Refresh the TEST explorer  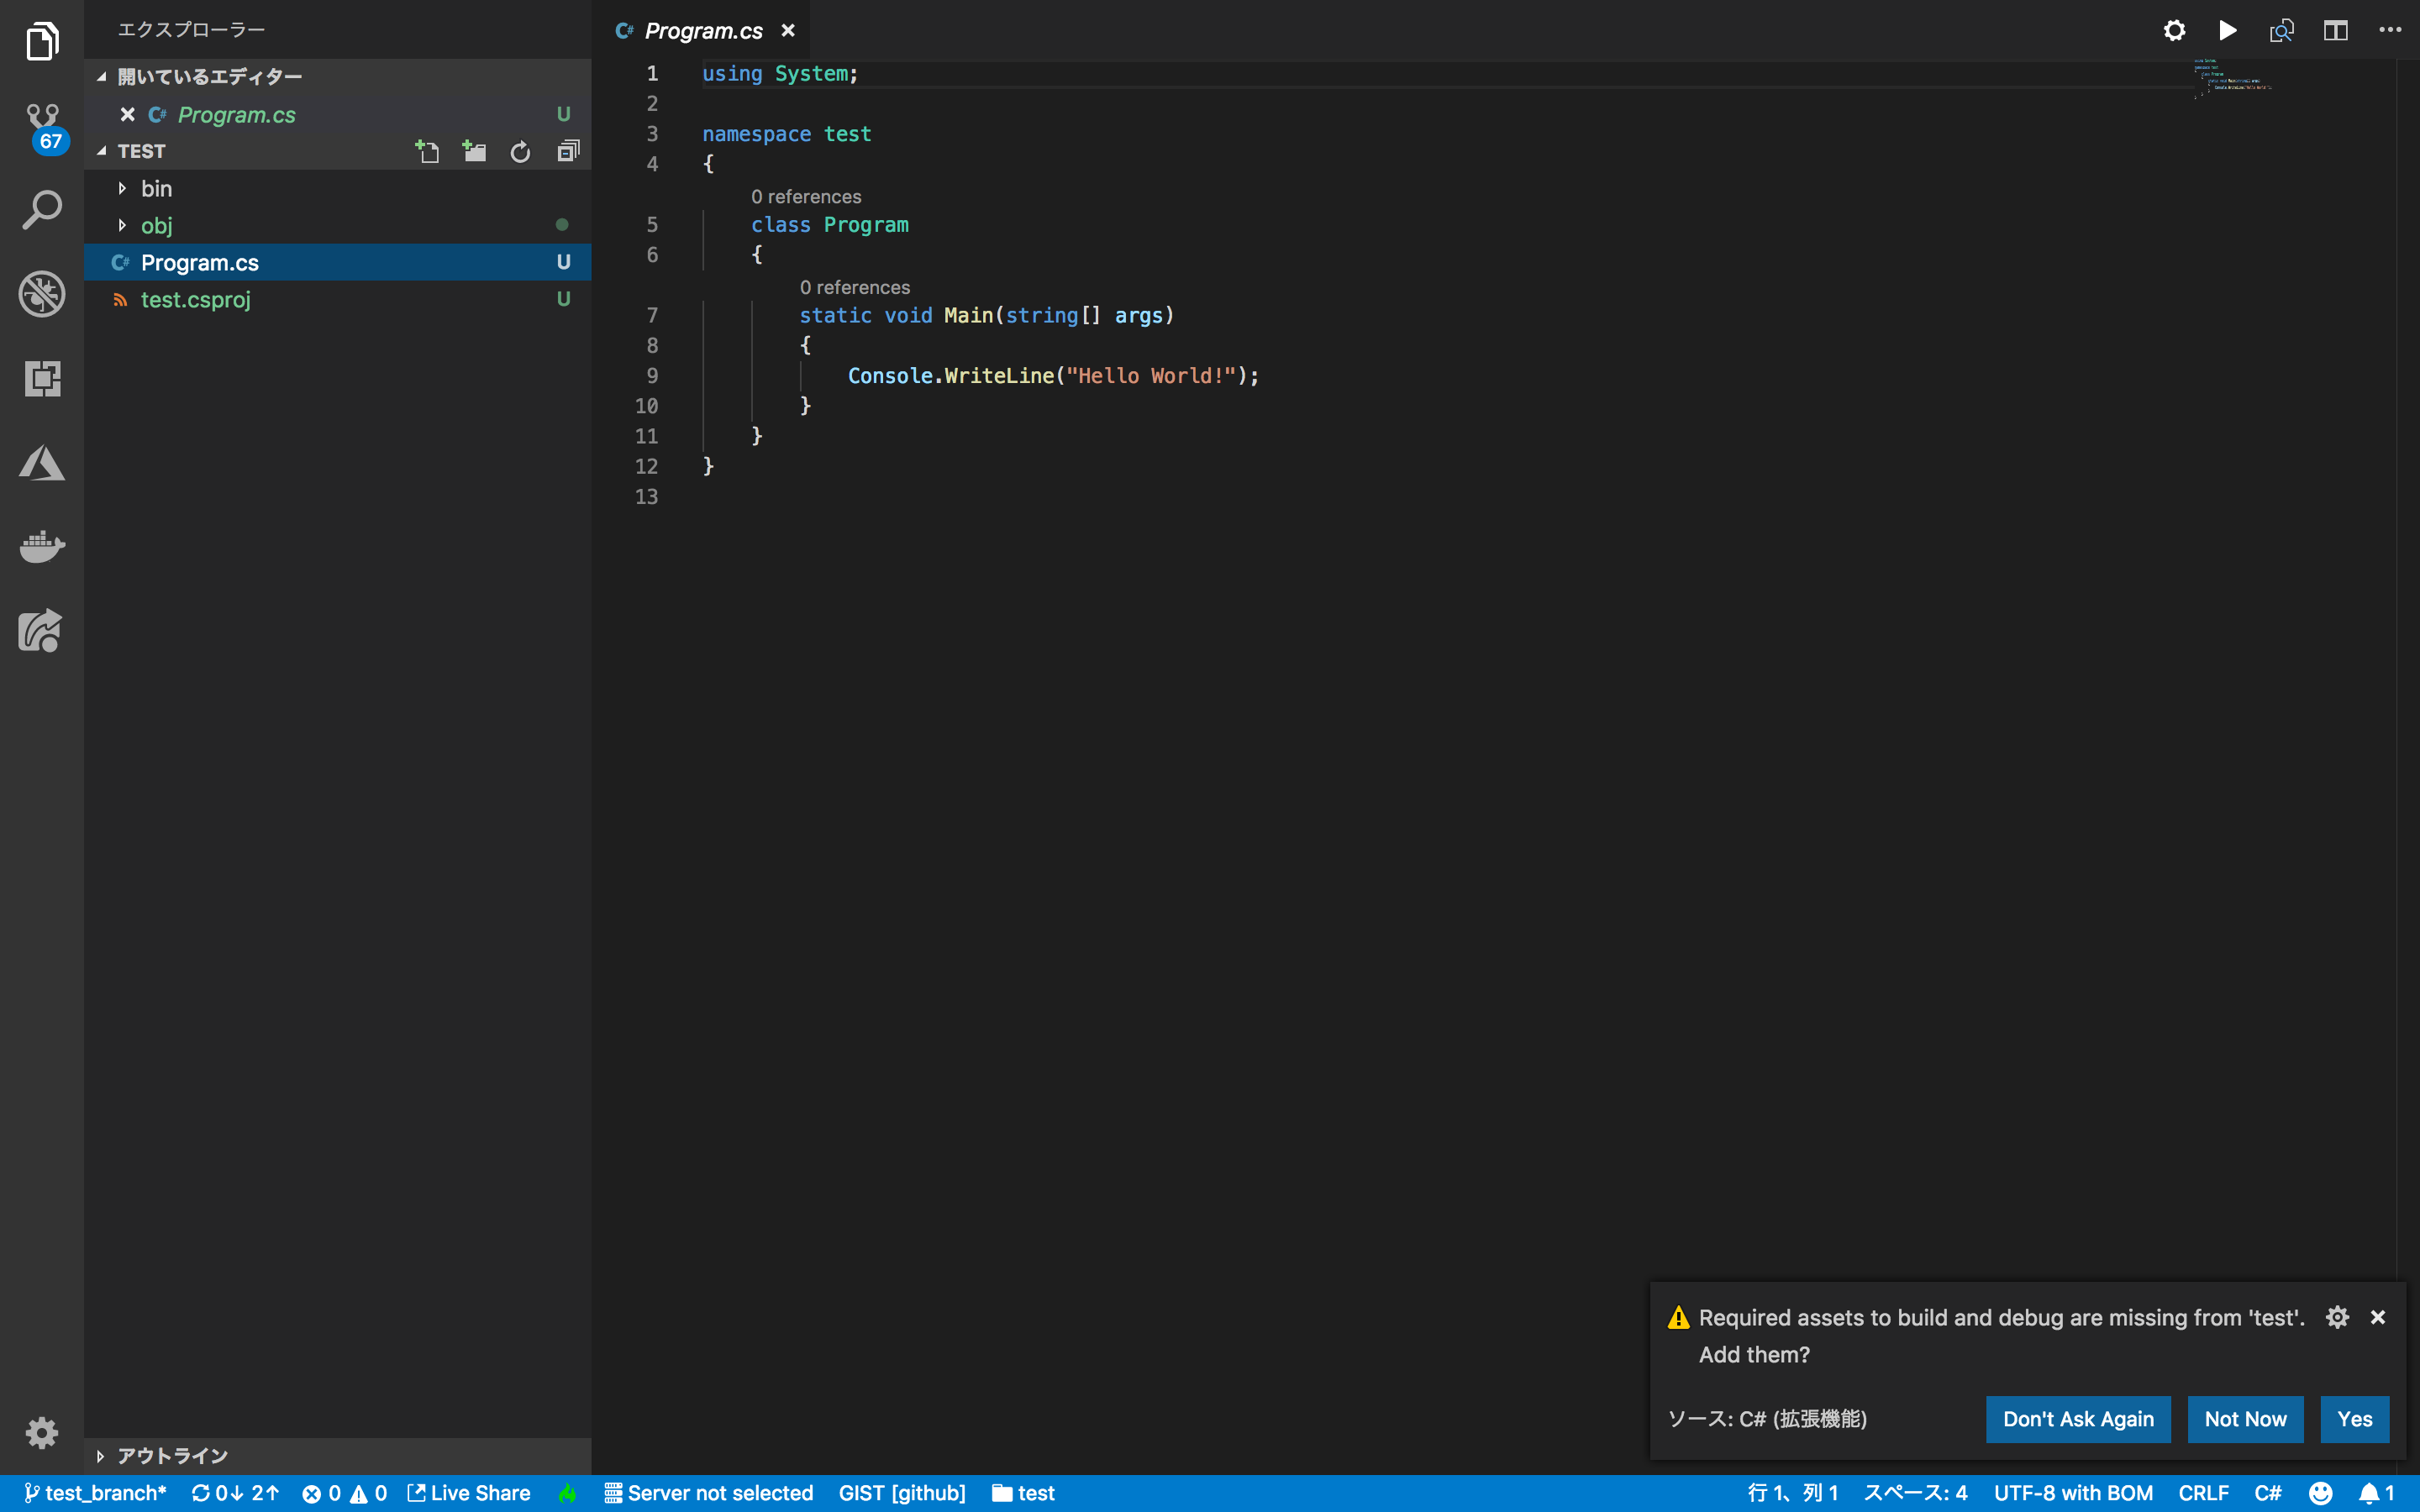coord(520,152)
